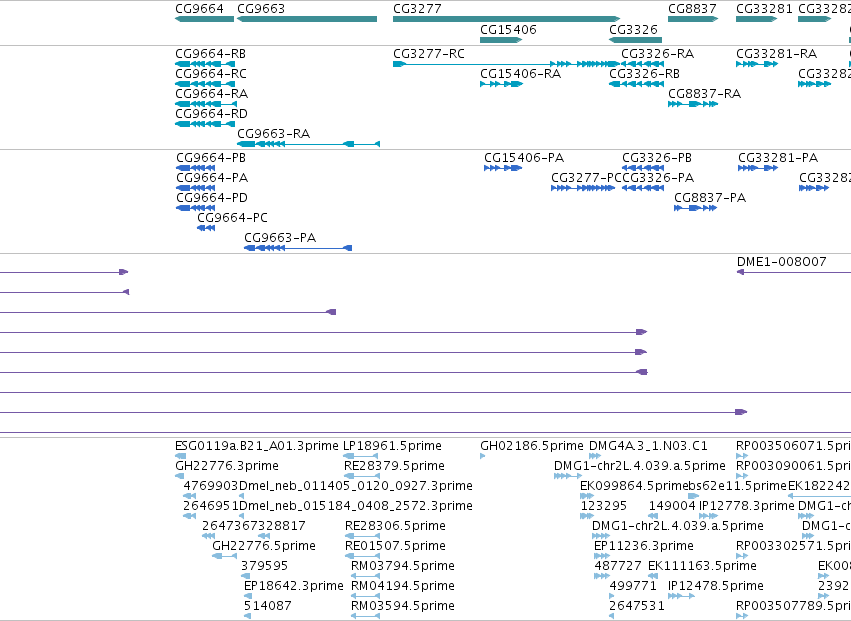Click the CG8837 gene label
This screenshot has width=851, height=621.
692,9
